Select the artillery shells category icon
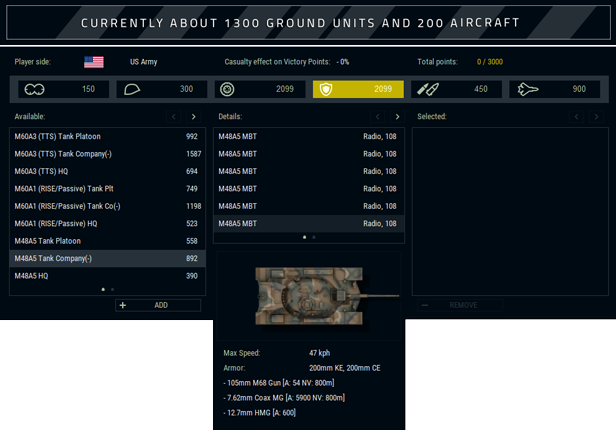The image size is (616, 430). 428,89
